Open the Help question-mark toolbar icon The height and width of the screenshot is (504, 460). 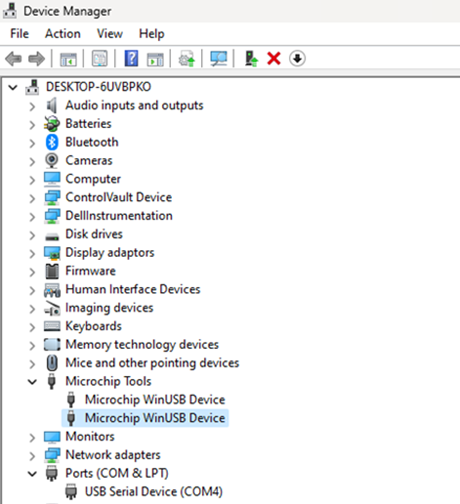tap(131, 58)
